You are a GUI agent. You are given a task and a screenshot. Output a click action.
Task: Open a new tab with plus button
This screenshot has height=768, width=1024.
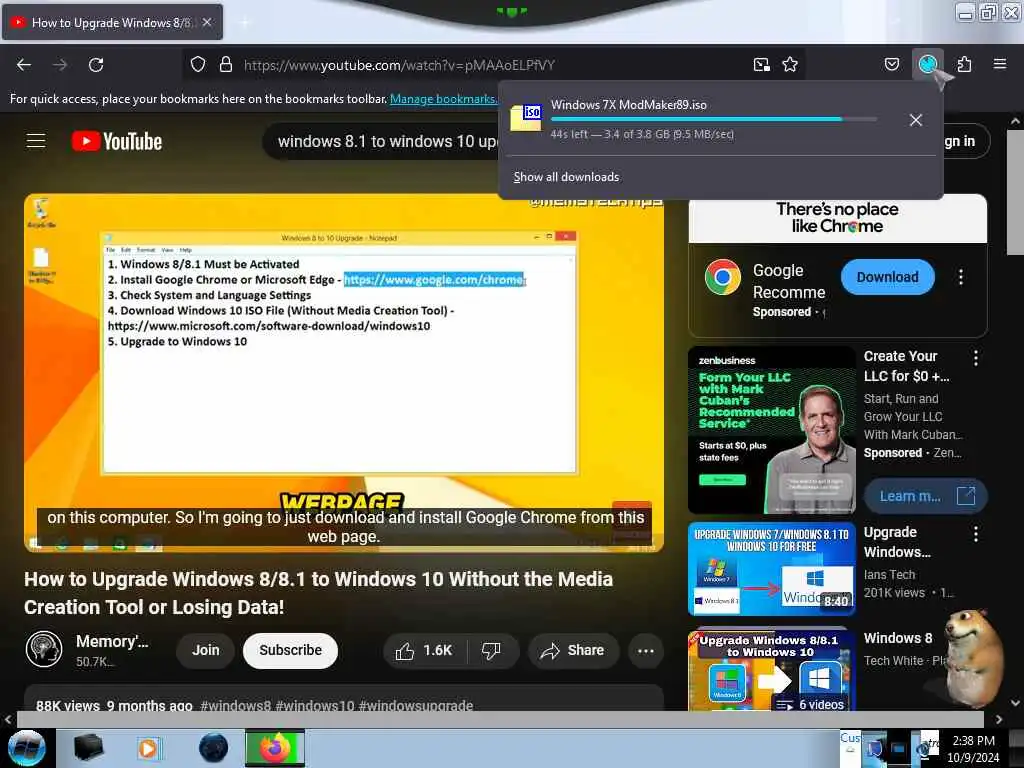point(245,23)
